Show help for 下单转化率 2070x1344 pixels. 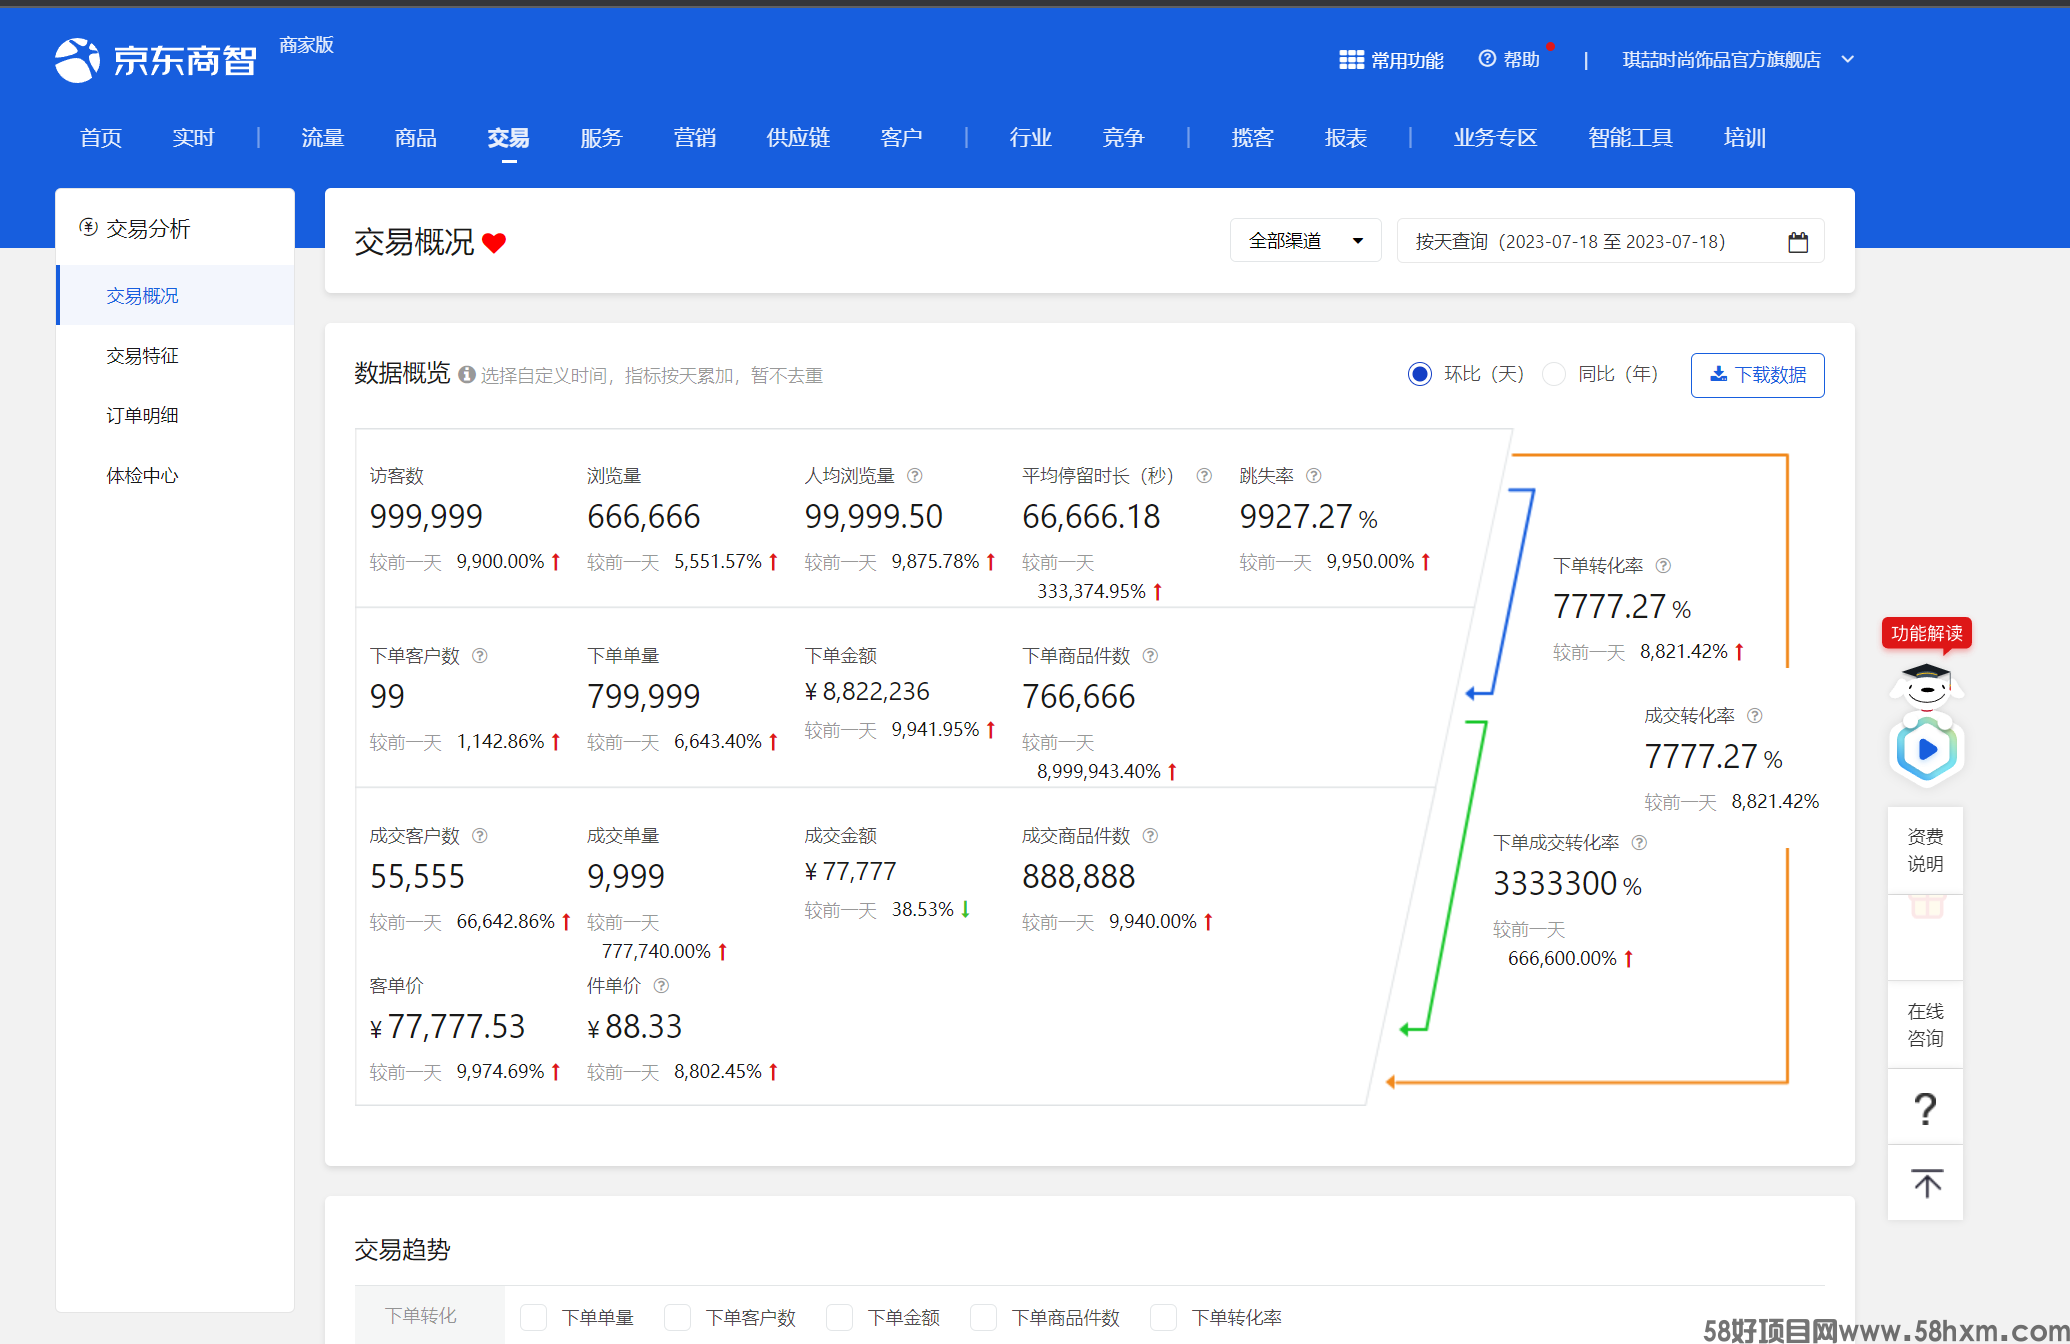[1663, 566]
